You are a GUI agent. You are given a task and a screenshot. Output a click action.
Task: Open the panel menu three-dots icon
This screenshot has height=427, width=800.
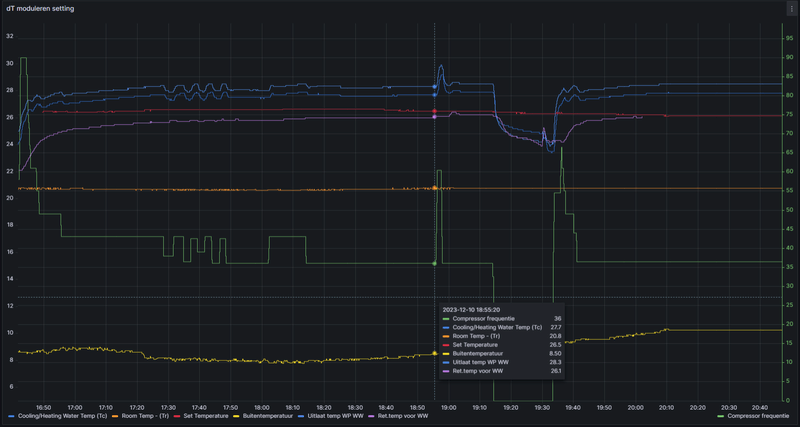tap(791, 8)
